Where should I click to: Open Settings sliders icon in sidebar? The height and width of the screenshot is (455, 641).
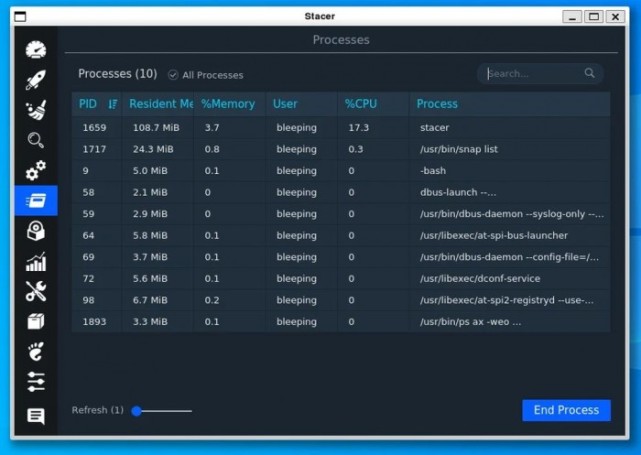[x=36, y=382]
